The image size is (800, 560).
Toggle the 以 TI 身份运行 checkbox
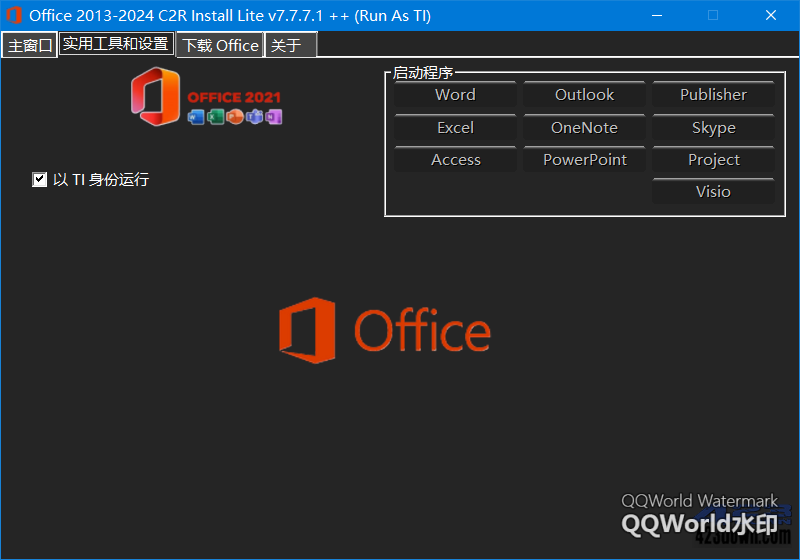(39, 180)
